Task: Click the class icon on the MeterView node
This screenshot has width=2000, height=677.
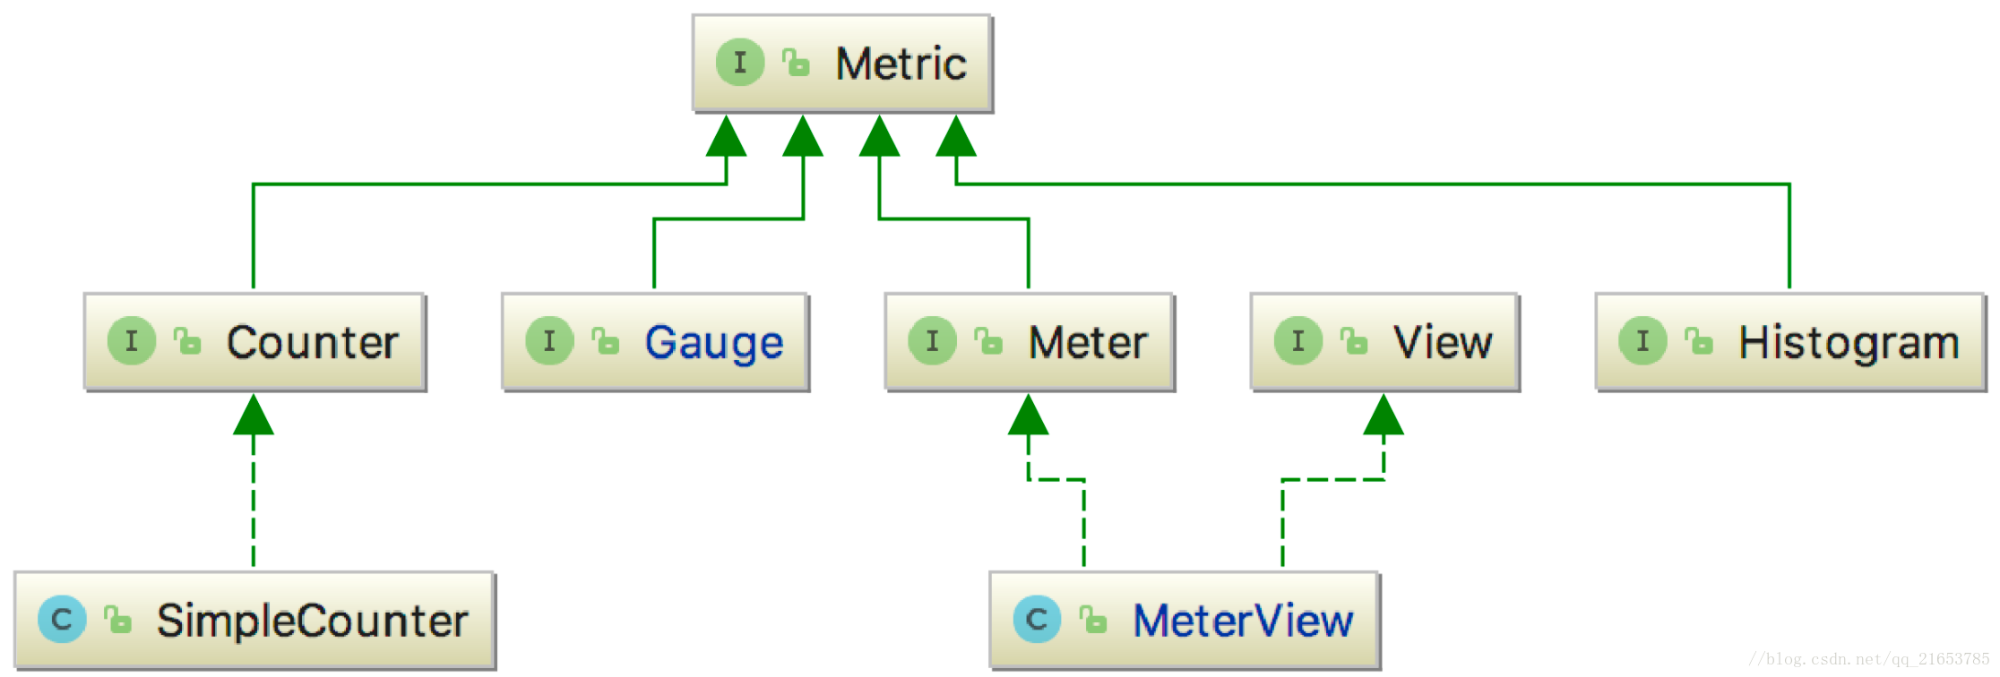Action: [x=1037, y=619]
